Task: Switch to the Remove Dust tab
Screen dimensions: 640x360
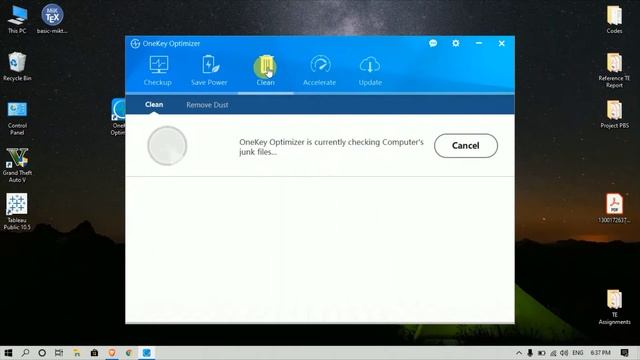Action: pos(207,105)
